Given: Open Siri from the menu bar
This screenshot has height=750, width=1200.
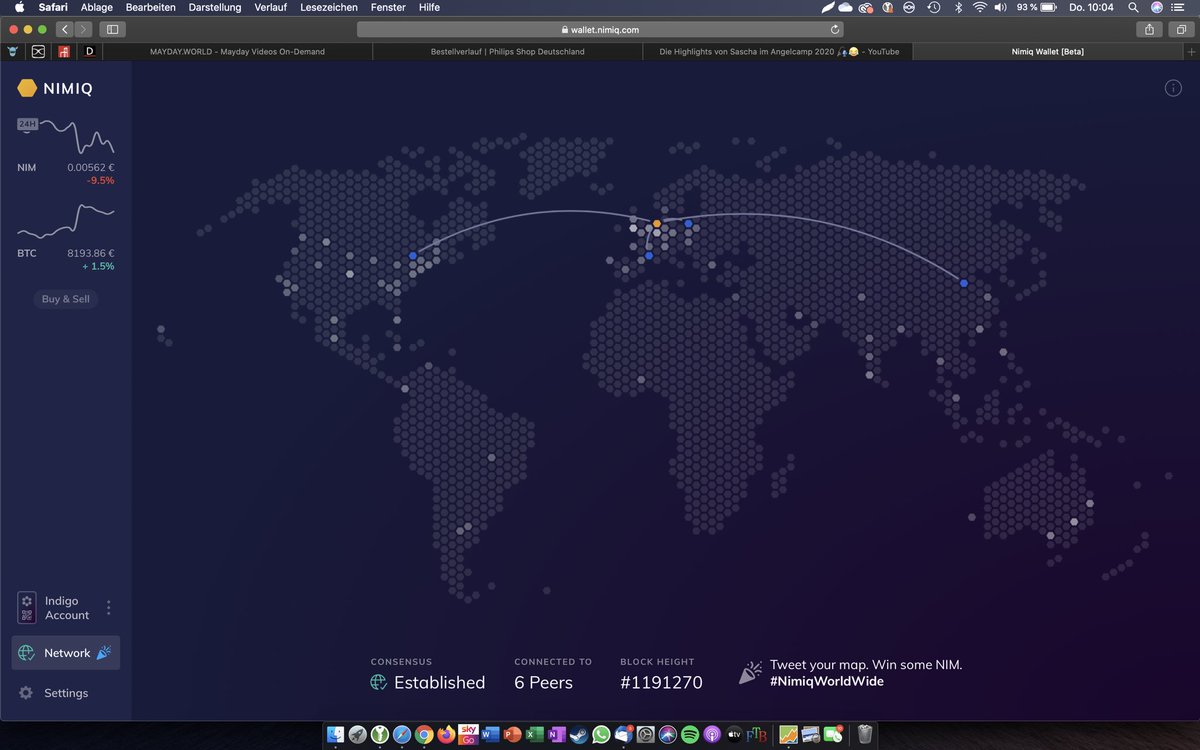Looking at the screenshot, I should click(1157, 7).
